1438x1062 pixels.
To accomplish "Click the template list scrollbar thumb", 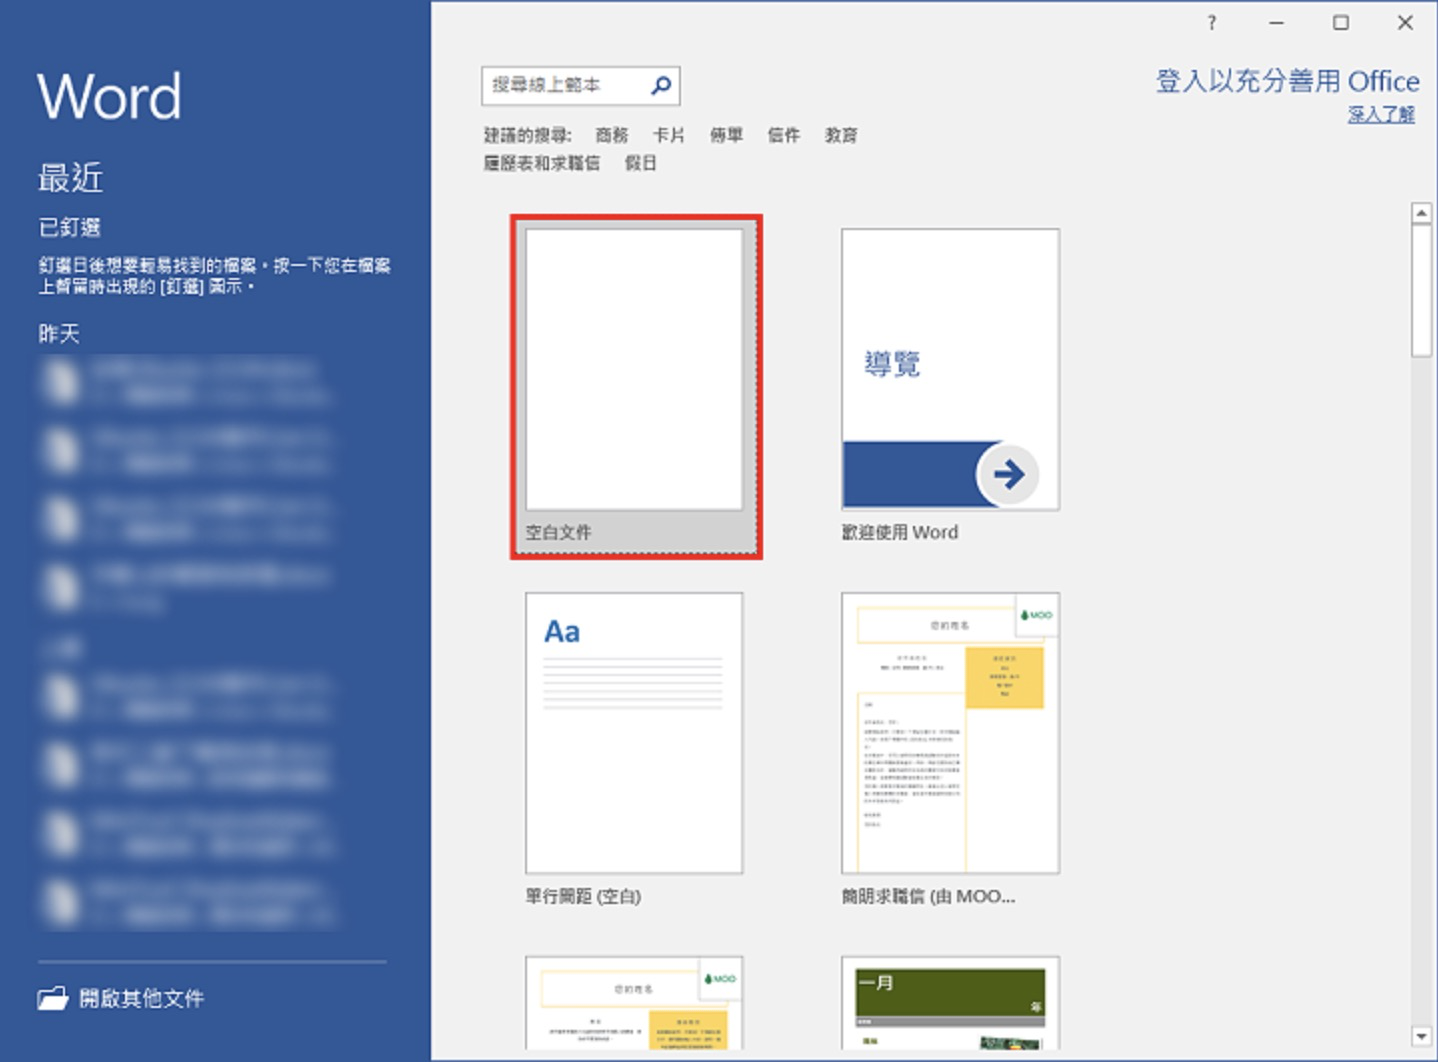I will 1421,290.
